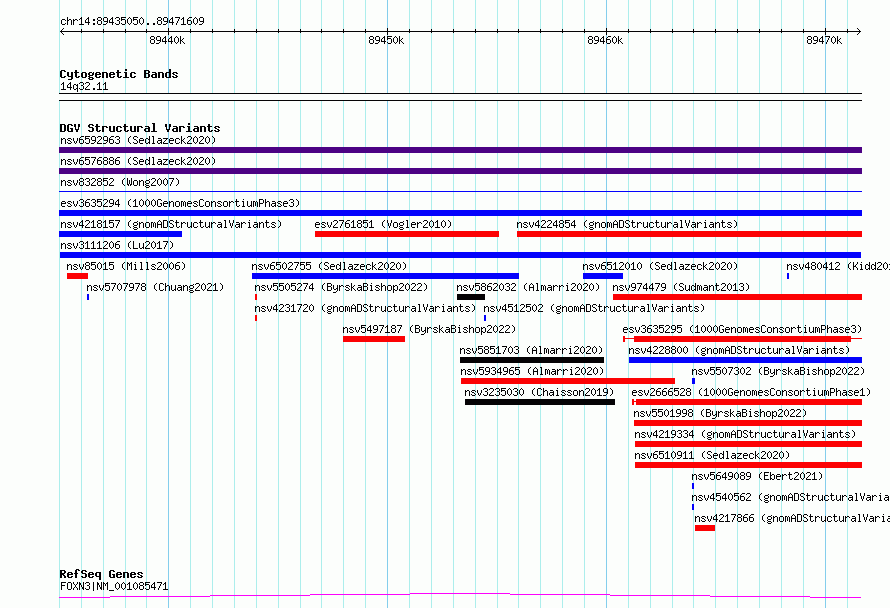This screenshot has height=608, width=890.
Task: Select the purple bar for nsv6576886
Action: pos(460,171)
